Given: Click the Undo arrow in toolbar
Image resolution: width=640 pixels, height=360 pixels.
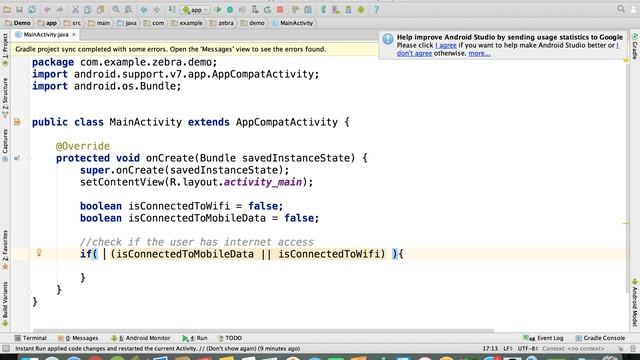Looking at the screenshot, I should tap(47, 9).
